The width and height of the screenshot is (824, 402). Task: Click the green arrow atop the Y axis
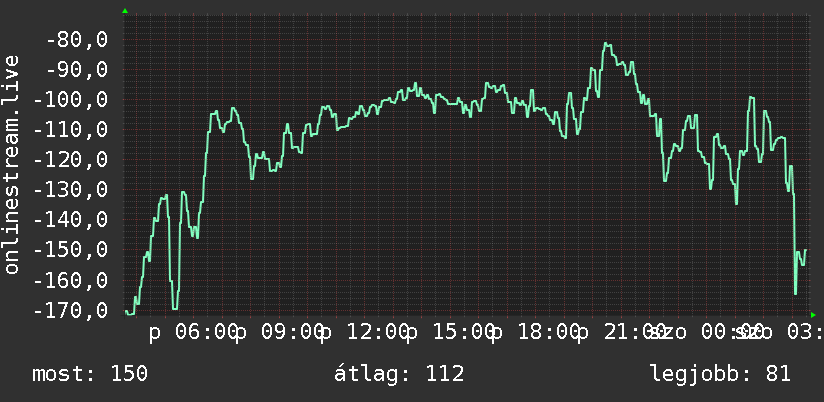(125, 11)
